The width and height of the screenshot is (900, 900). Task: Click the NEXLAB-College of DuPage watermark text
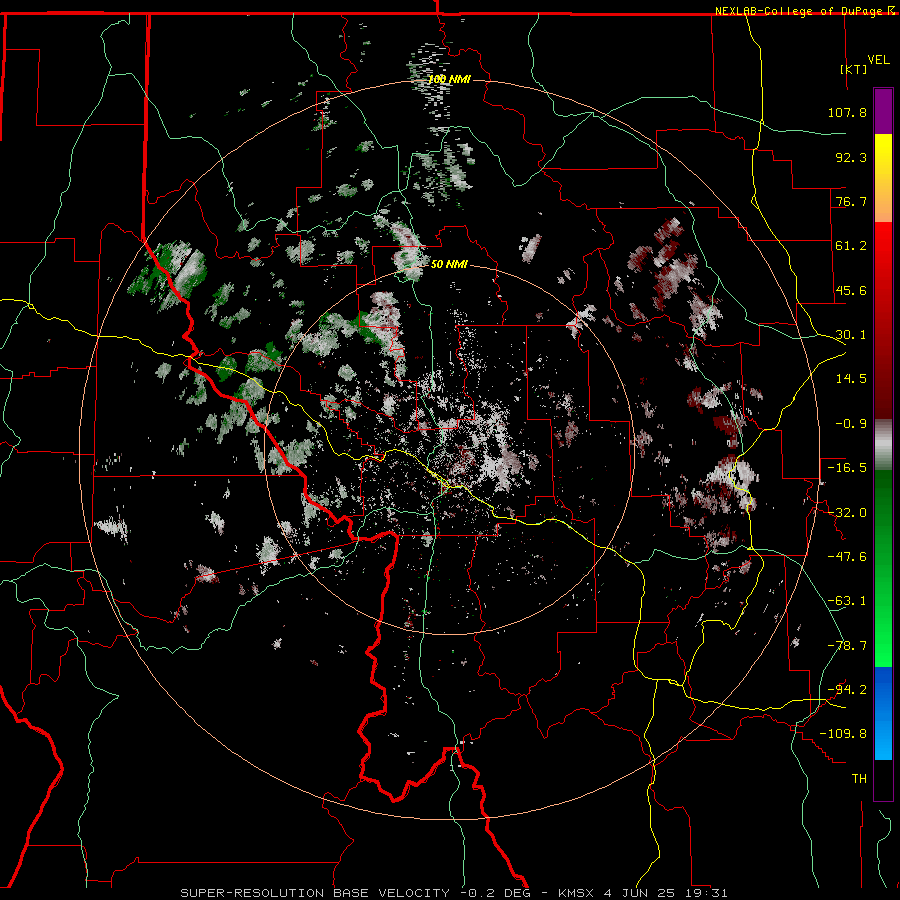(805, 11)
